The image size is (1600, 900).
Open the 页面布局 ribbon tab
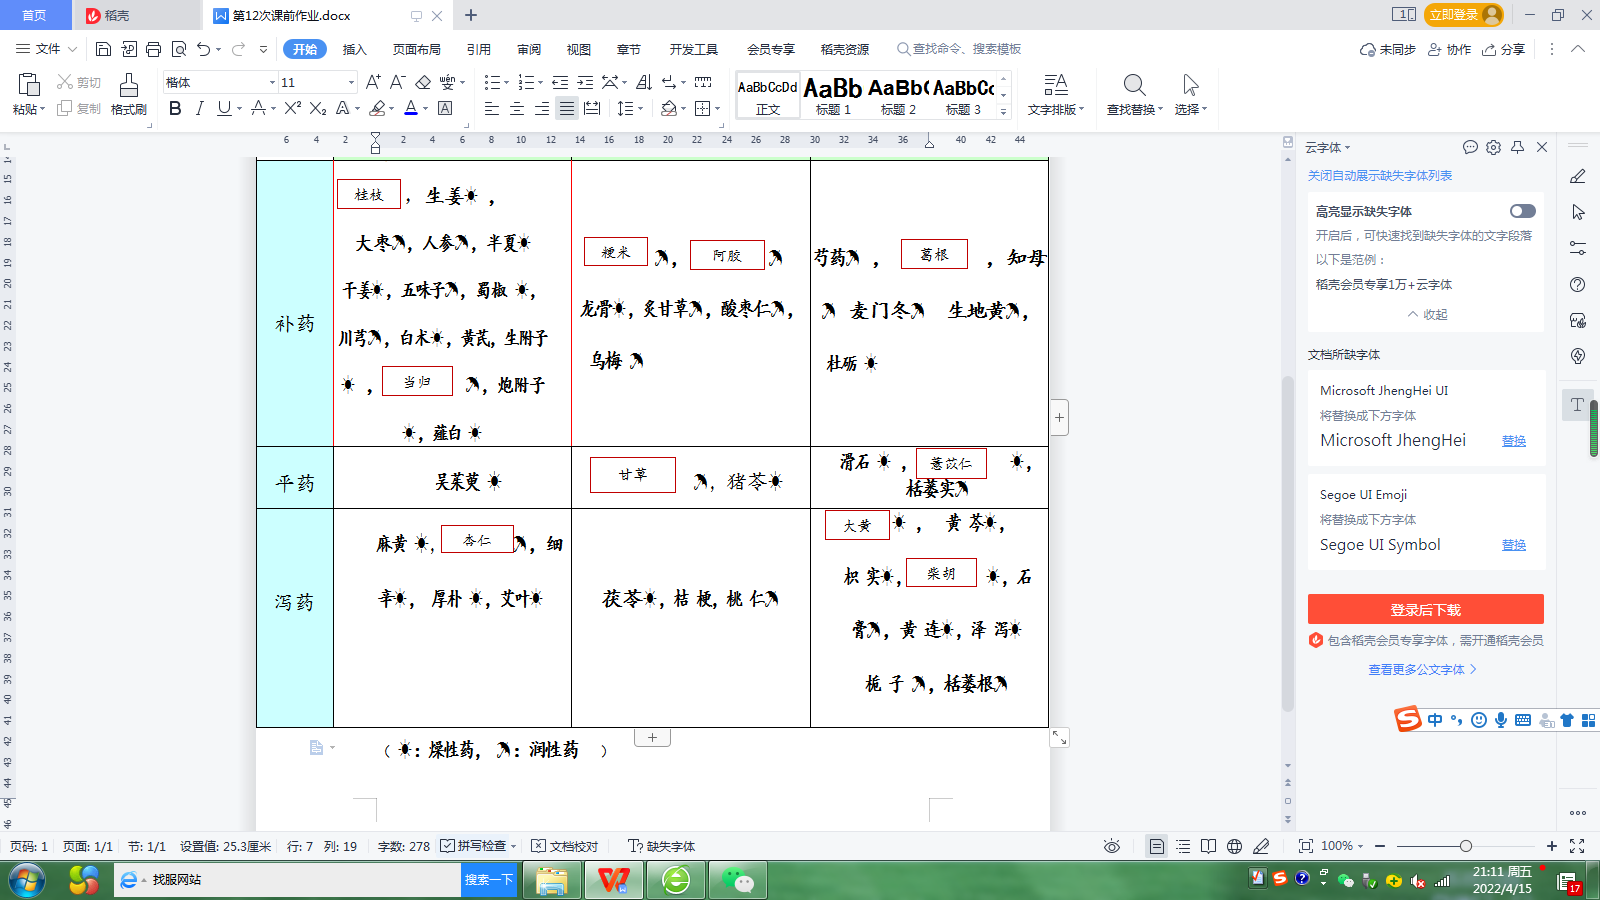pos(417,49)
